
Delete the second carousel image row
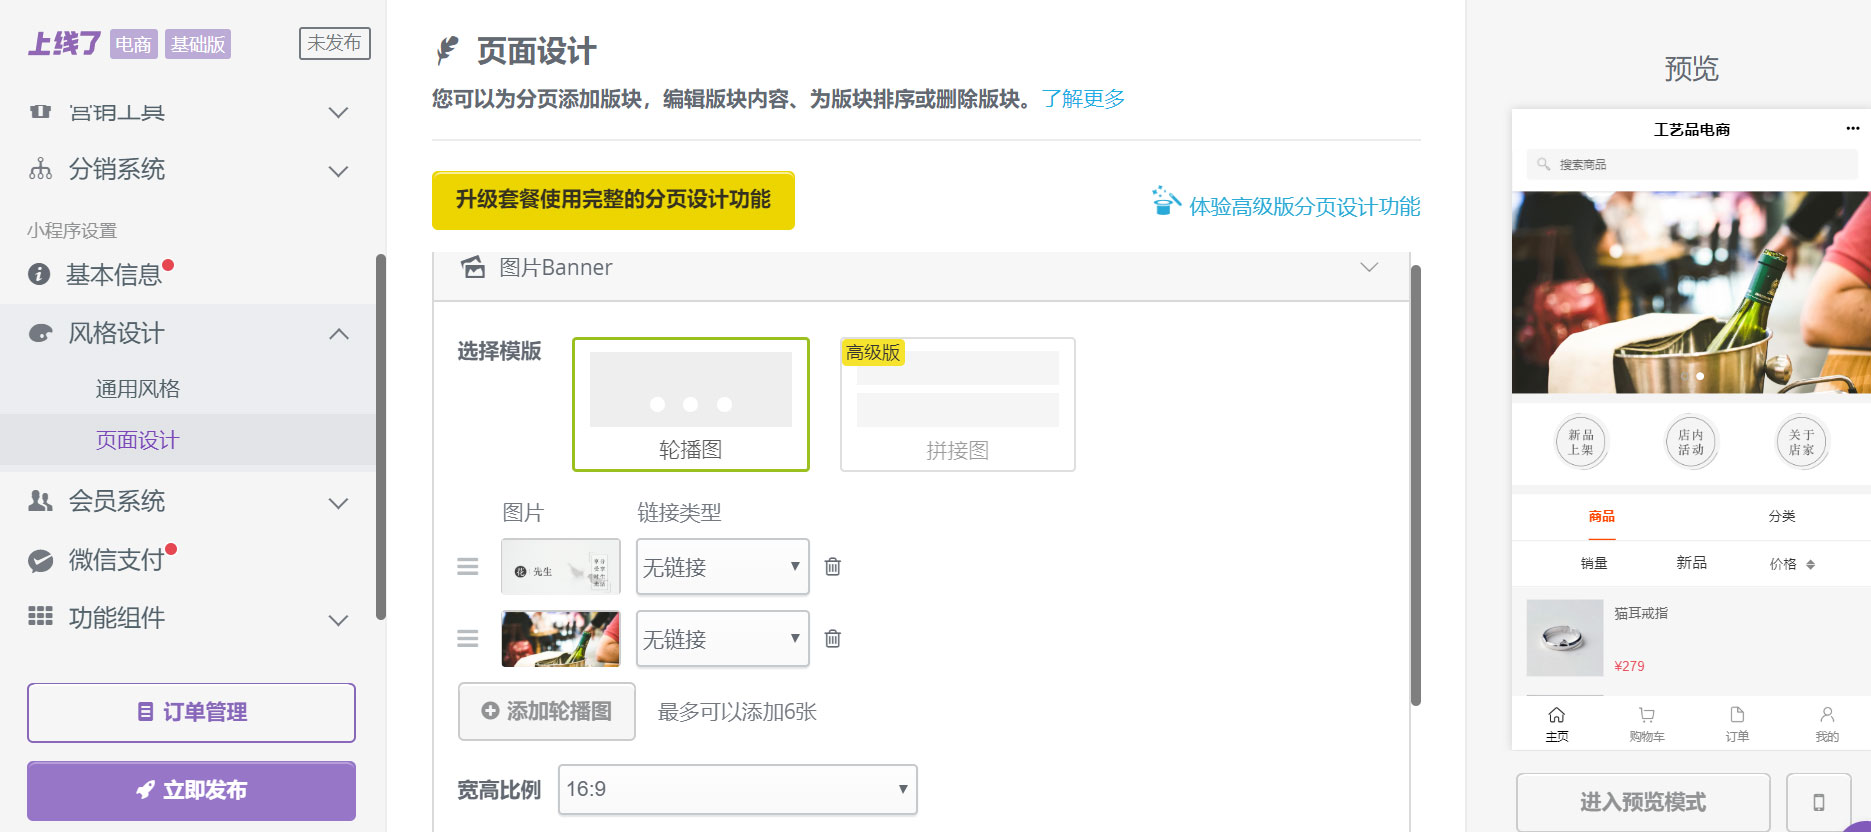point(832,639)
